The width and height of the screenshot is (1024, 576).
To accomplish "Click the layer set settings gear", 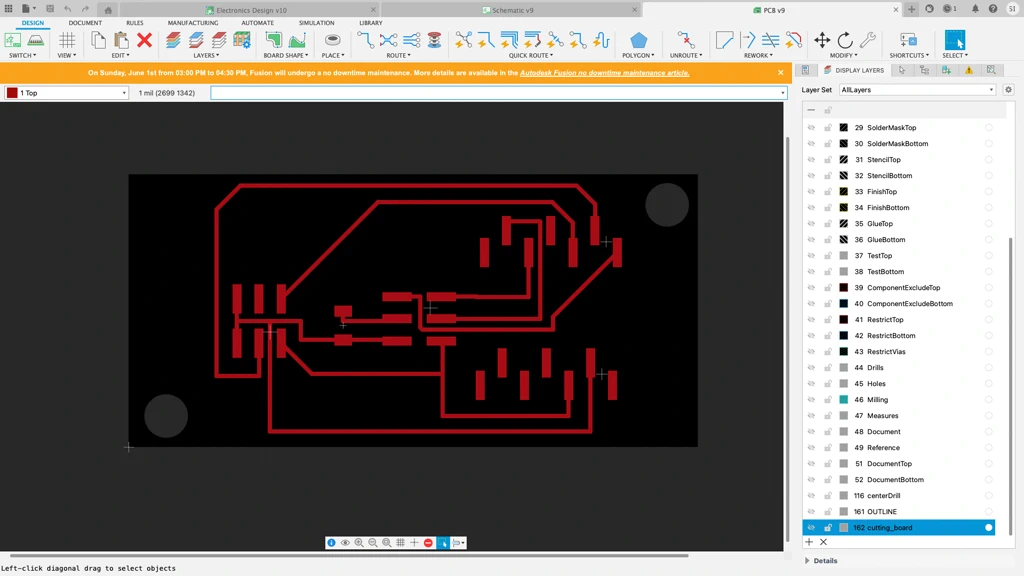I will click(1008, 89).
